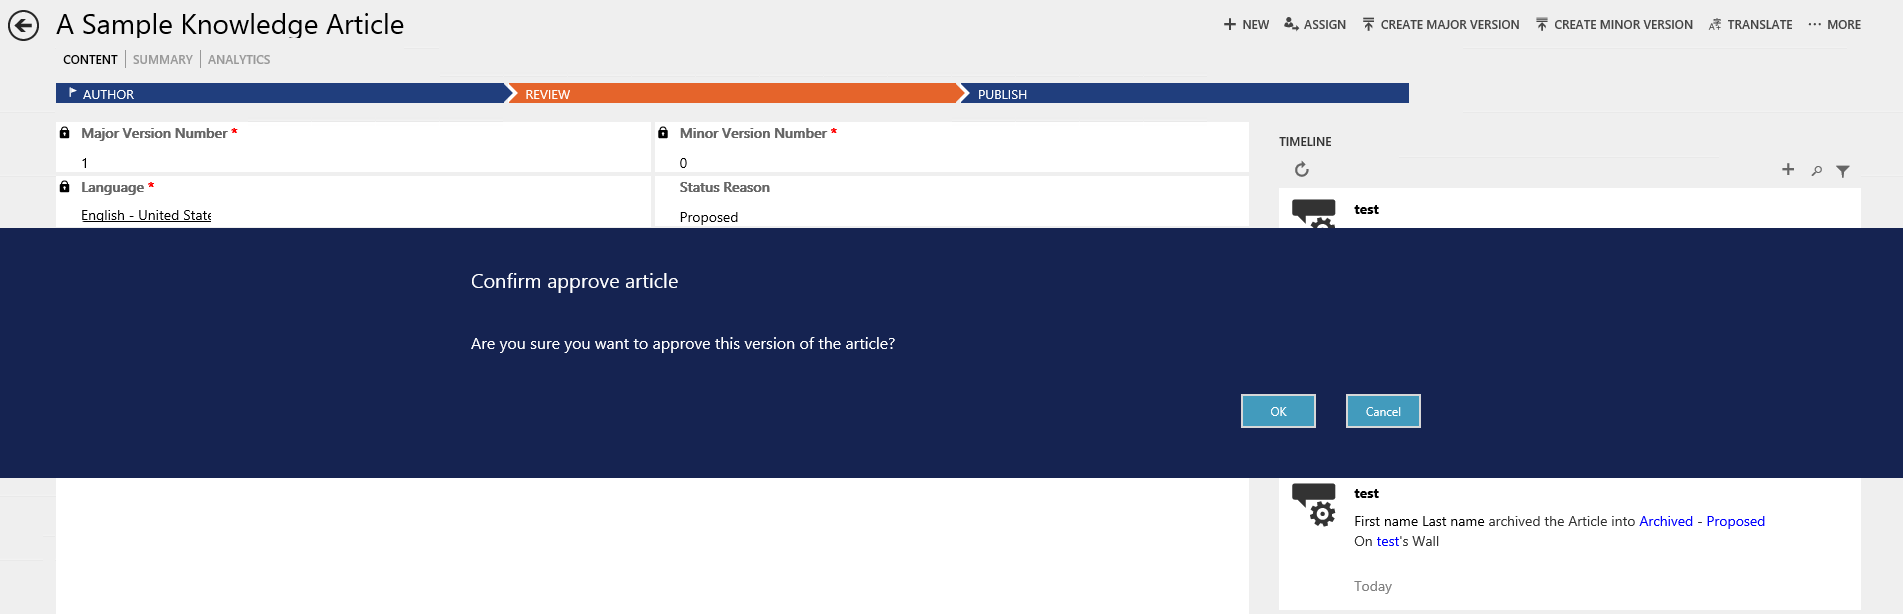Click the New command in toolbar

1246,25
